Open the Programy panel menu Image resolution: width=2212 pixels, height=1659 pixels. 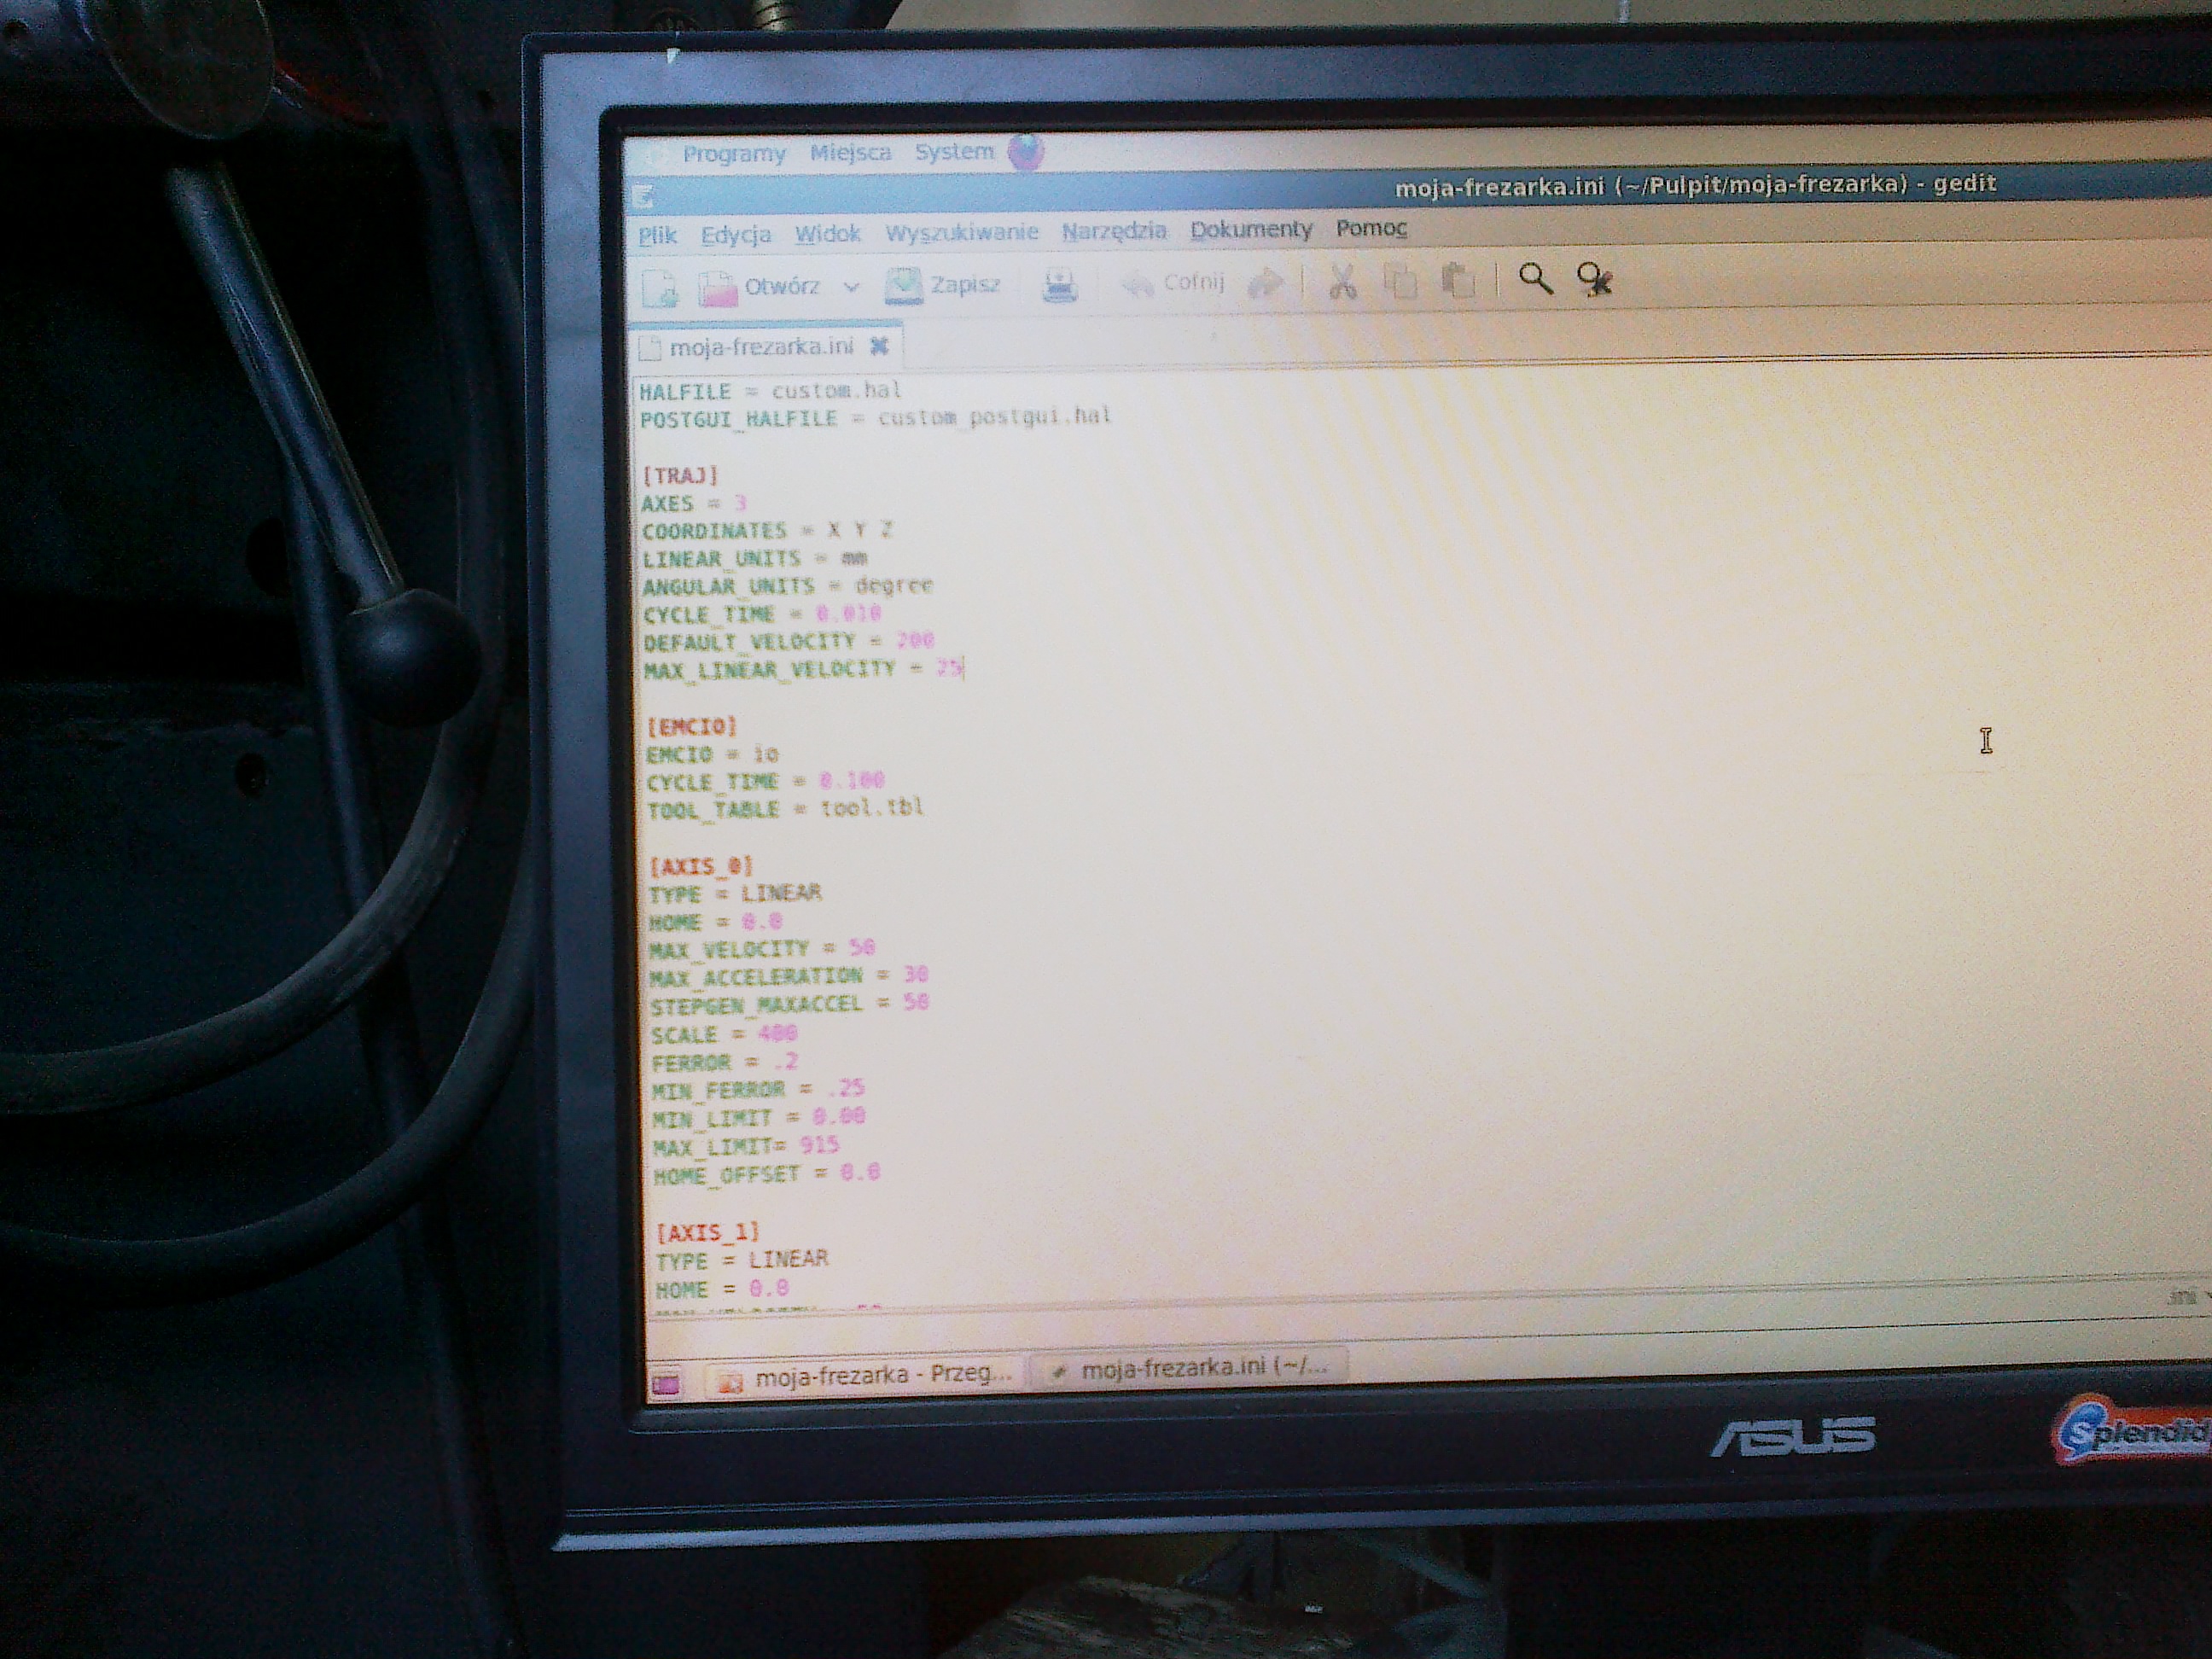pyautogui.click(x=734, y=154)
